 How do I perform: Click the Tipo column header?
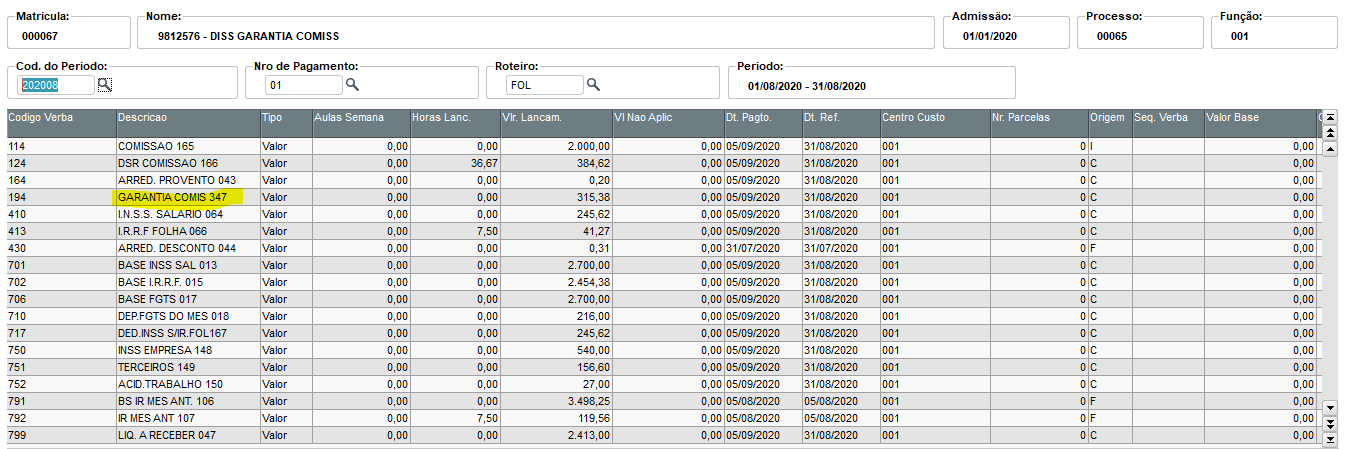(x=286, y=124)
